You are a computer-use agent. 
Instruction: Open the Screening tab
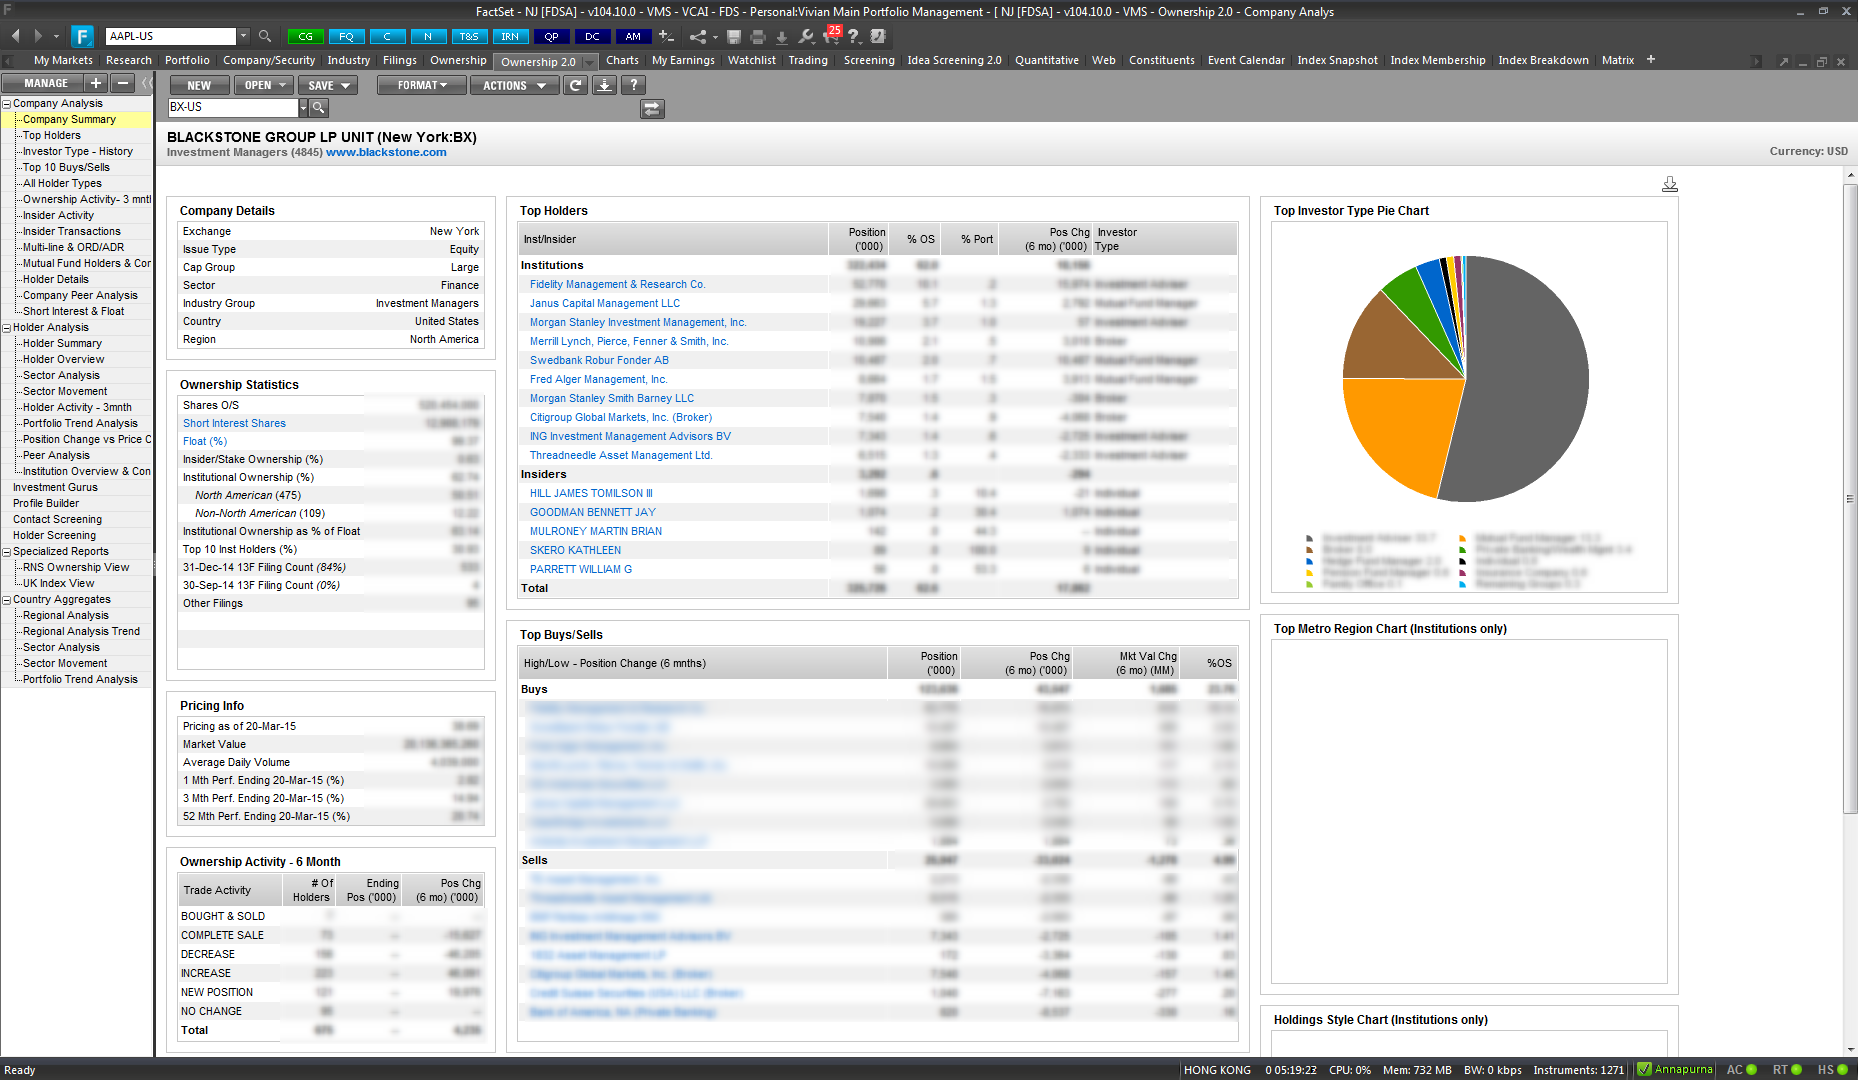click(869, 60)
